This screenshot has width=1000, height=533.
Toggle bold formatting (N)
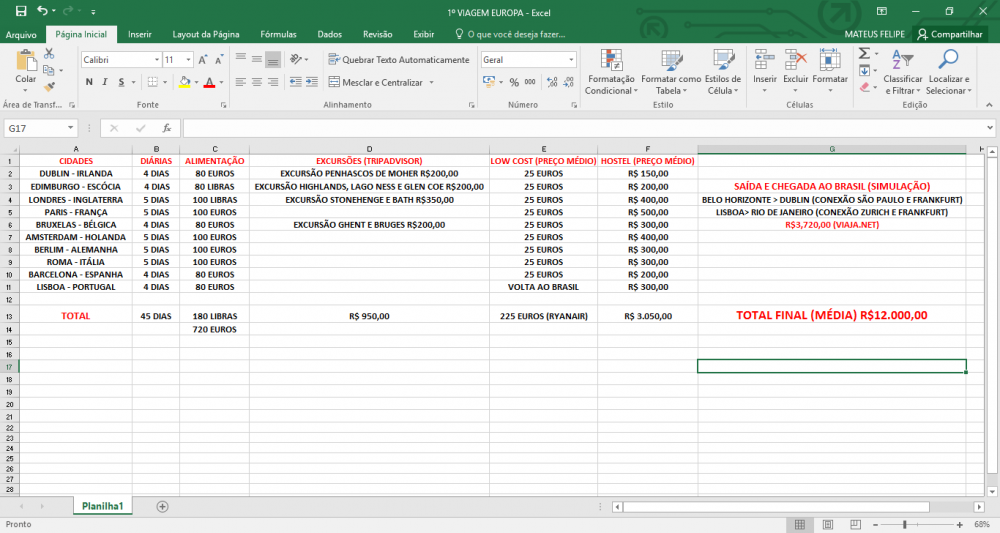pos(88,82)
